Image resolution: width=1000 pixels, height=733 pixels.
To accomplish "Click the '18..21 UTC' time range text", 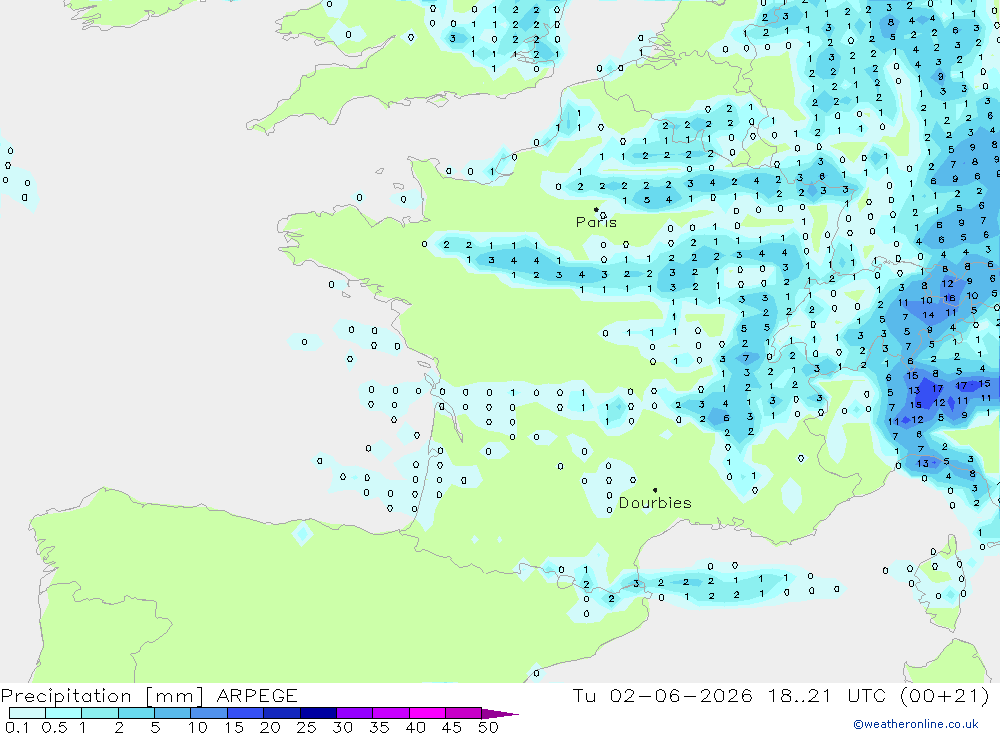I will tap(827, 696).
